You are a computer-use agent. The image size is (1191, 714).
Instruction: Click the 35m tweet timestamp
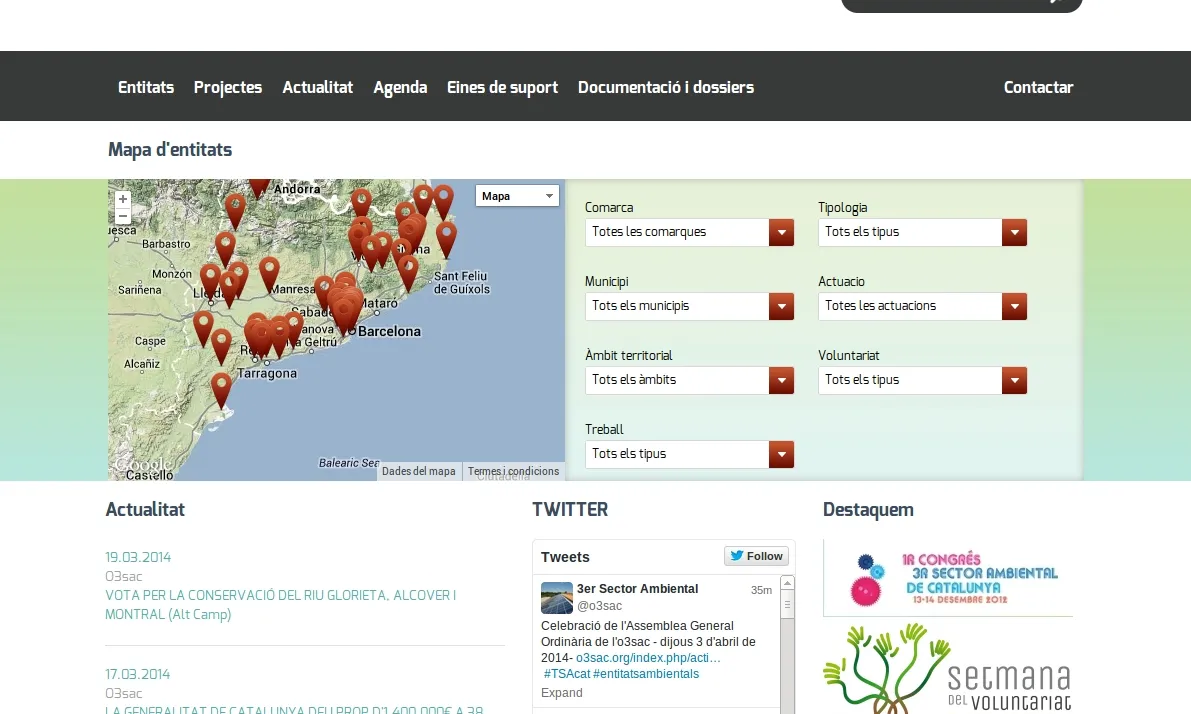tap(761, 590)
